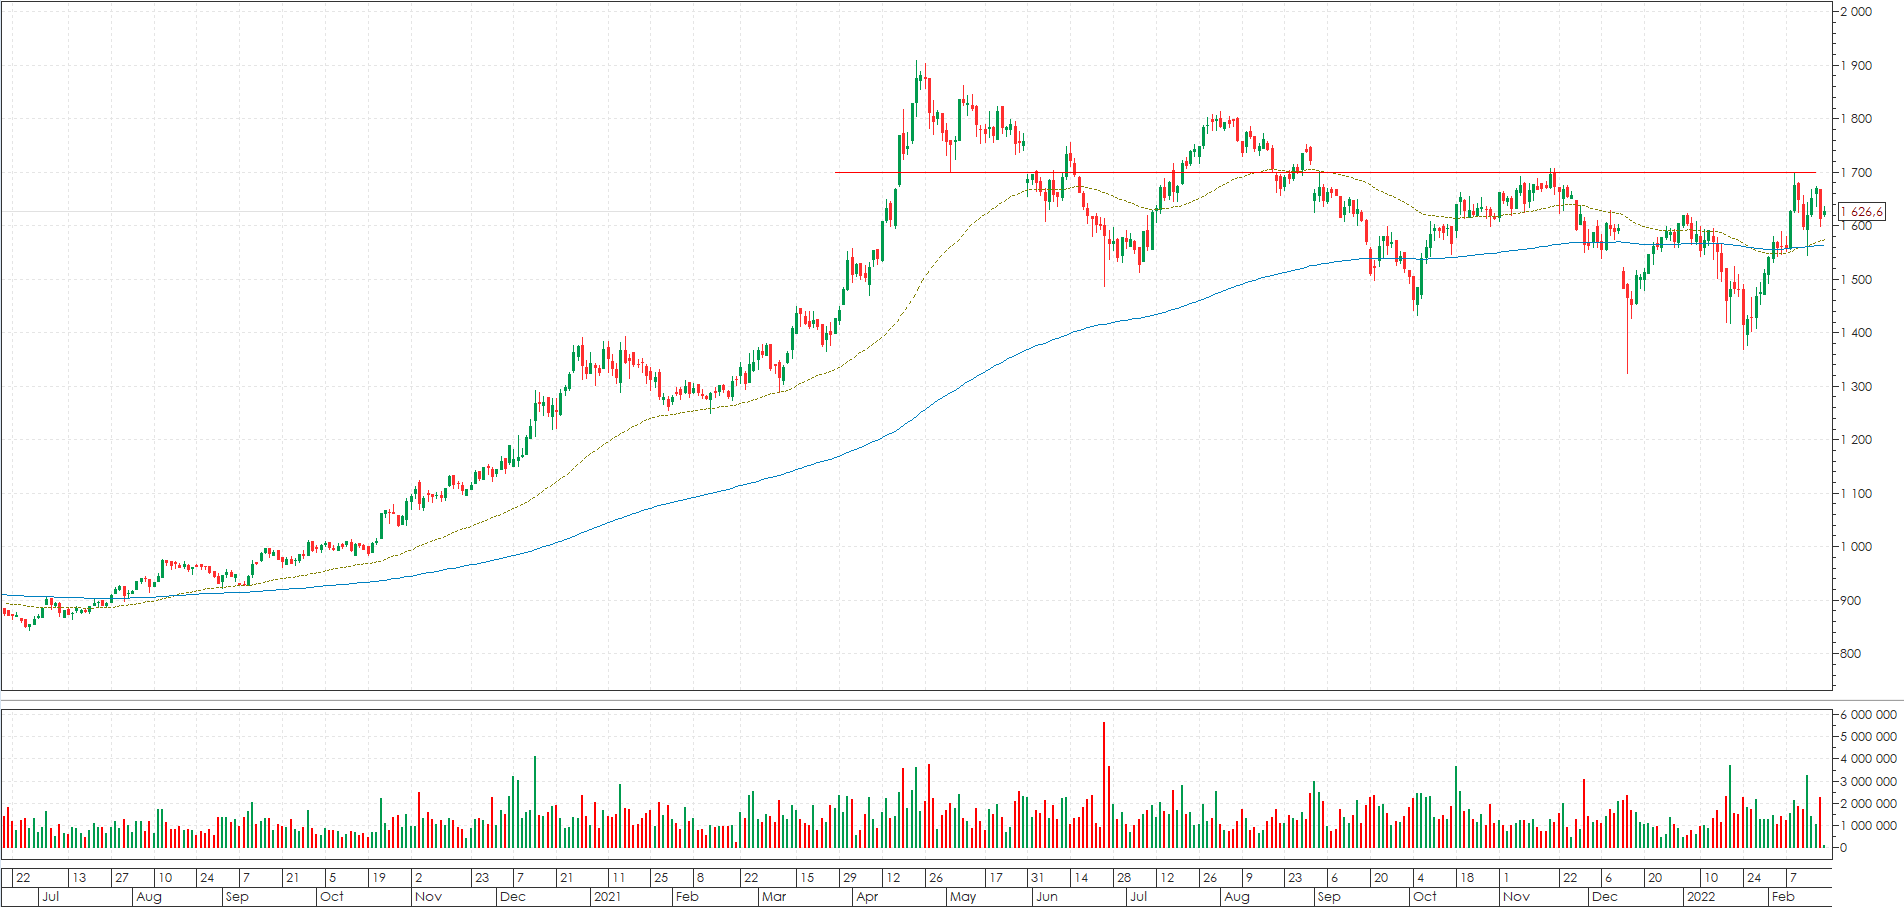Click the 1 700 price axis label
1904x907 pixels.
(1857, 173)
